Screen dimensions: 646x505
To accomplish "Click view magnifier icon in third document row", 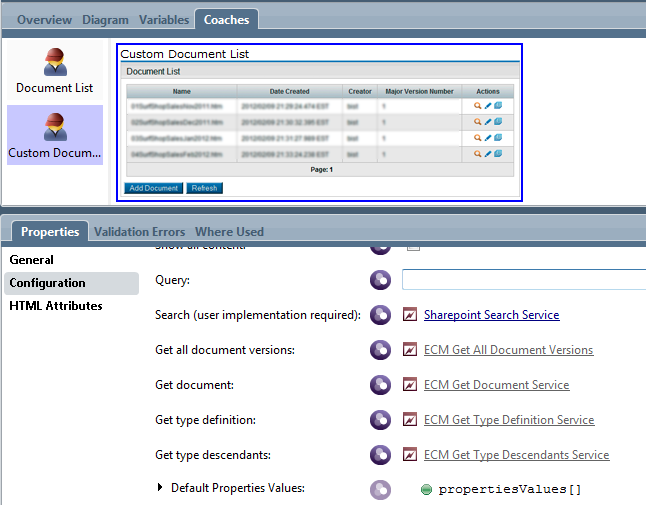I will tap(477, 138).
